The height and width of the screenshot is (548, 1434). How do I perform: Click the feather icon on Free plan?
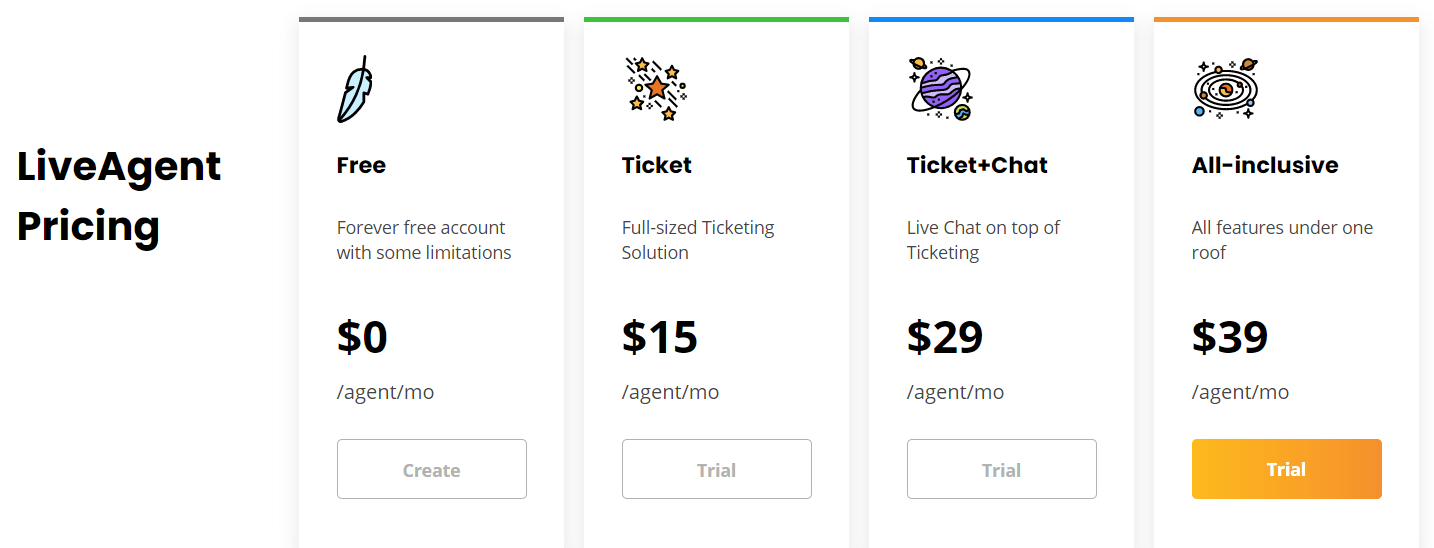tap(354, 89)
